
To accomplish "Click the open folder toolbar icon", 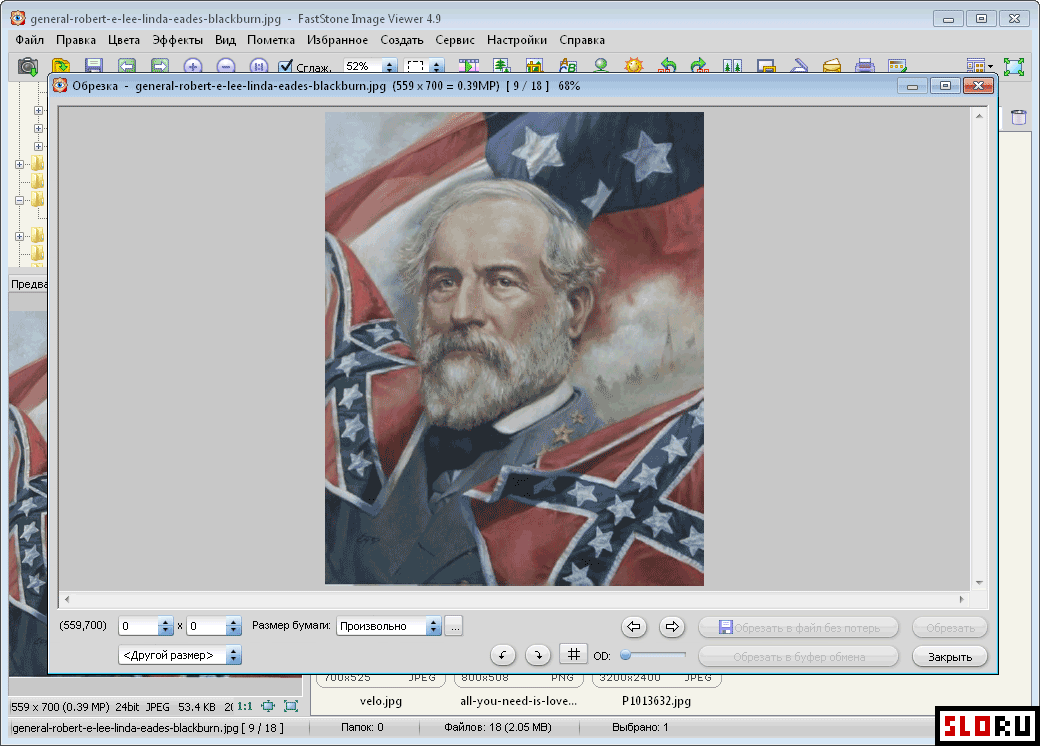I will coord(61,66).
